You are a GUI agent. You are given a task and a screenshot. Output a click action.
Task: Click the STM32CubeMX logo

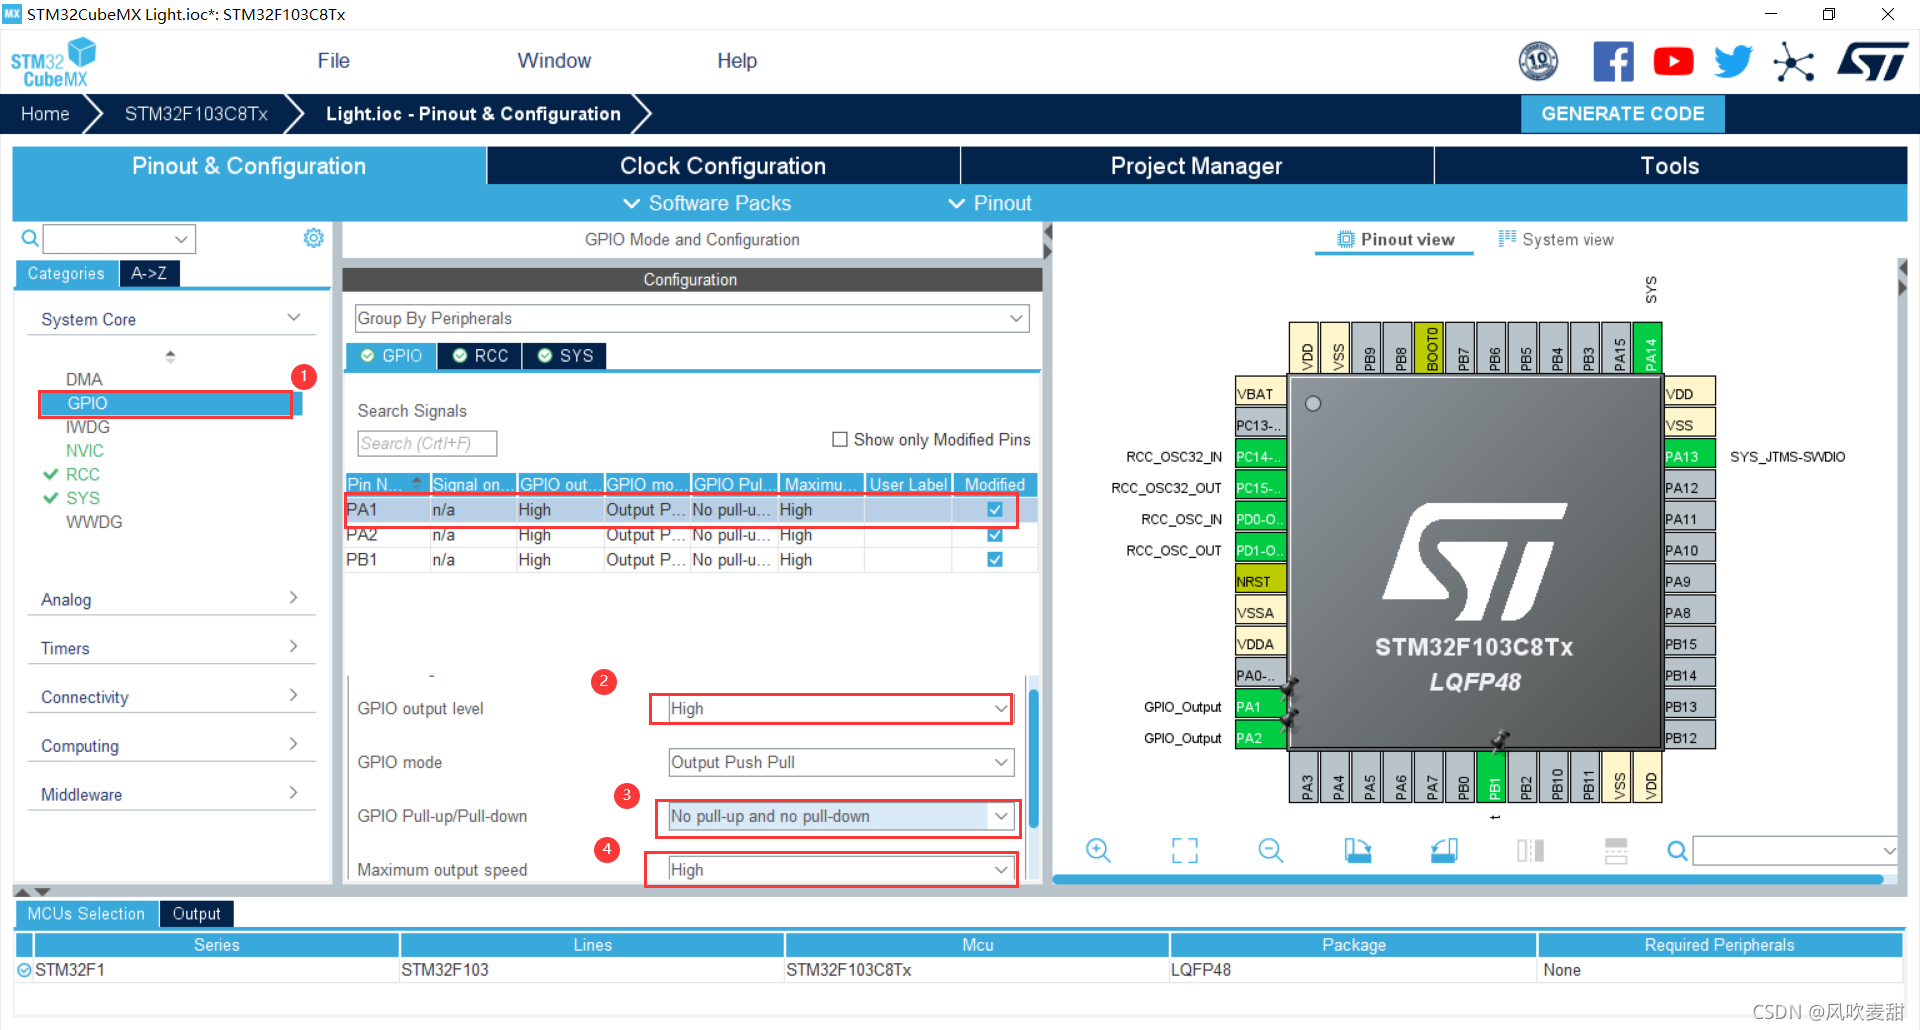(x=53, y=63)
